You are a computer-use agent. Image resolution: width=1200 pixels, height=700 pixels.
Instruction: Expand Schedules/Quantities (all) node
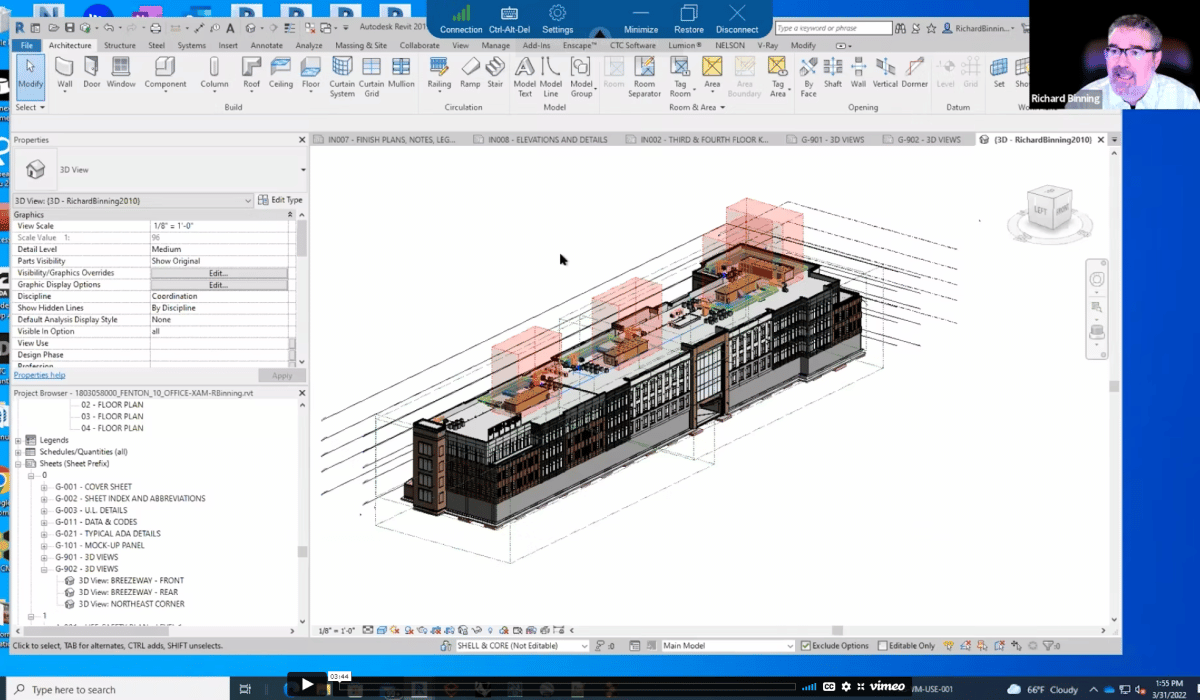(x=19, y=452)
